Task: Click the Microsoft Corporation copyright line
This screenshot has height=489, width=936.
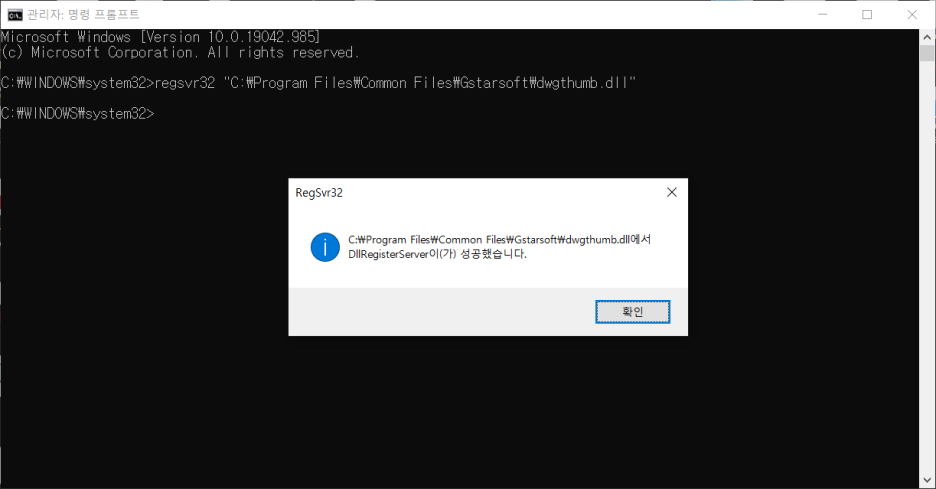Action: 180,52
